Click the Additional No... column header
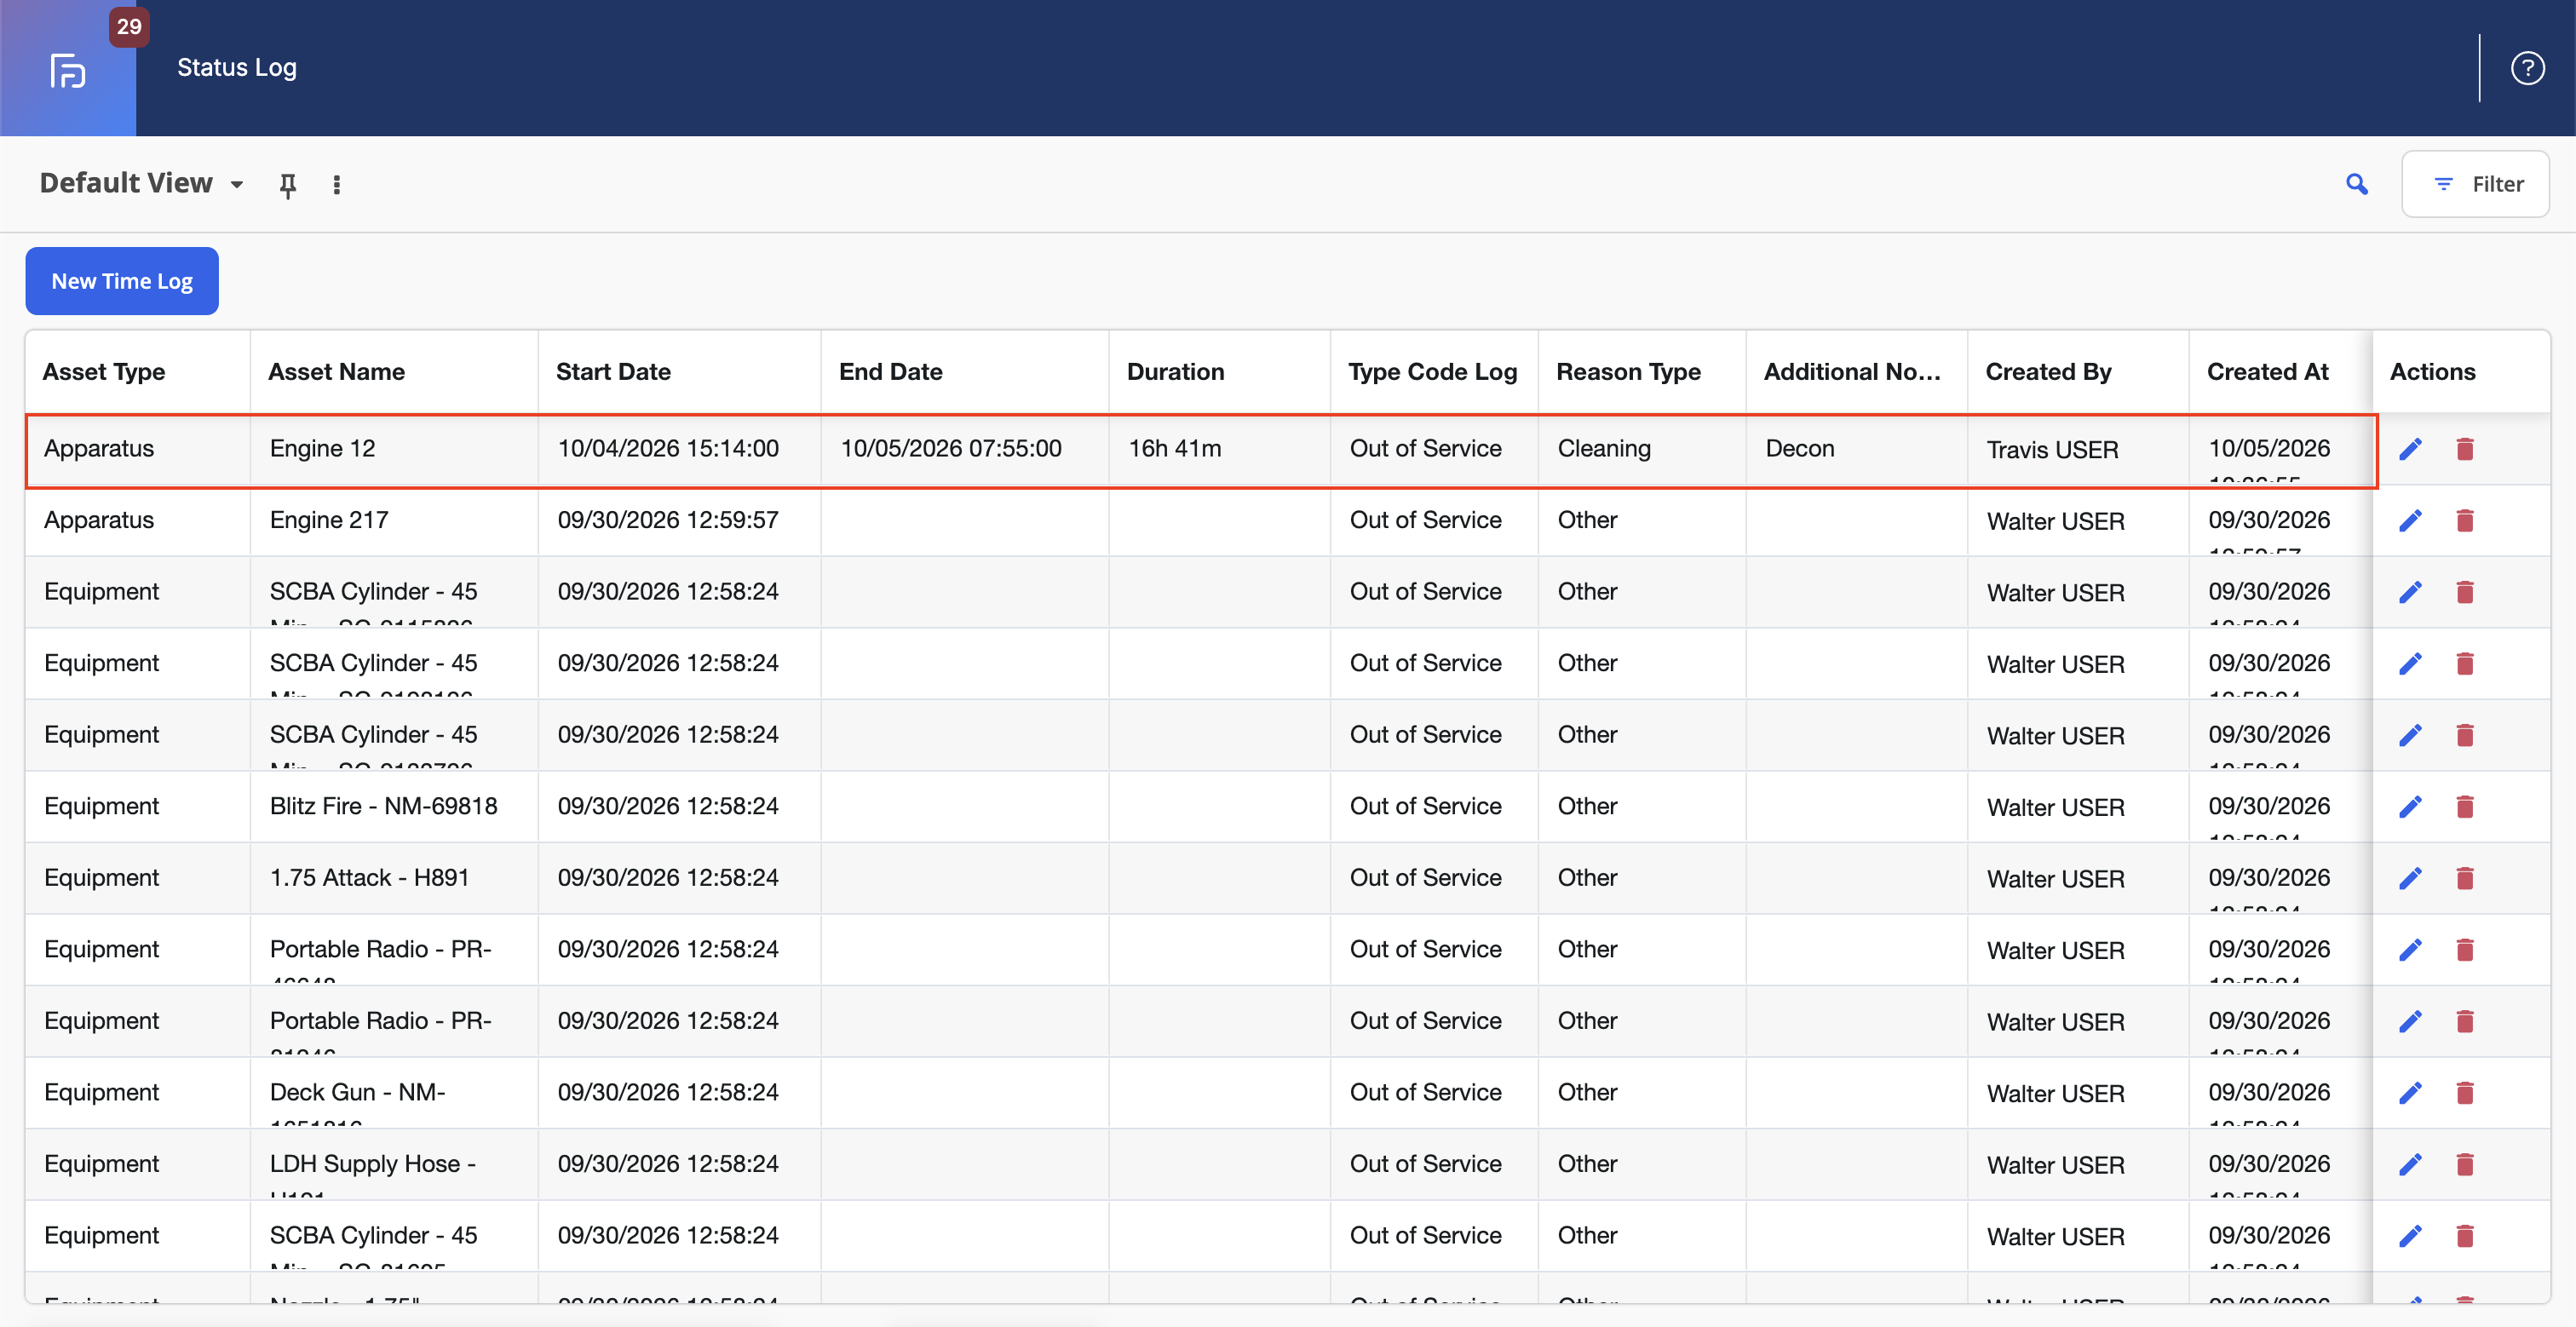This screenshot has height=1327, width=2576. (x=1852, y=372)
